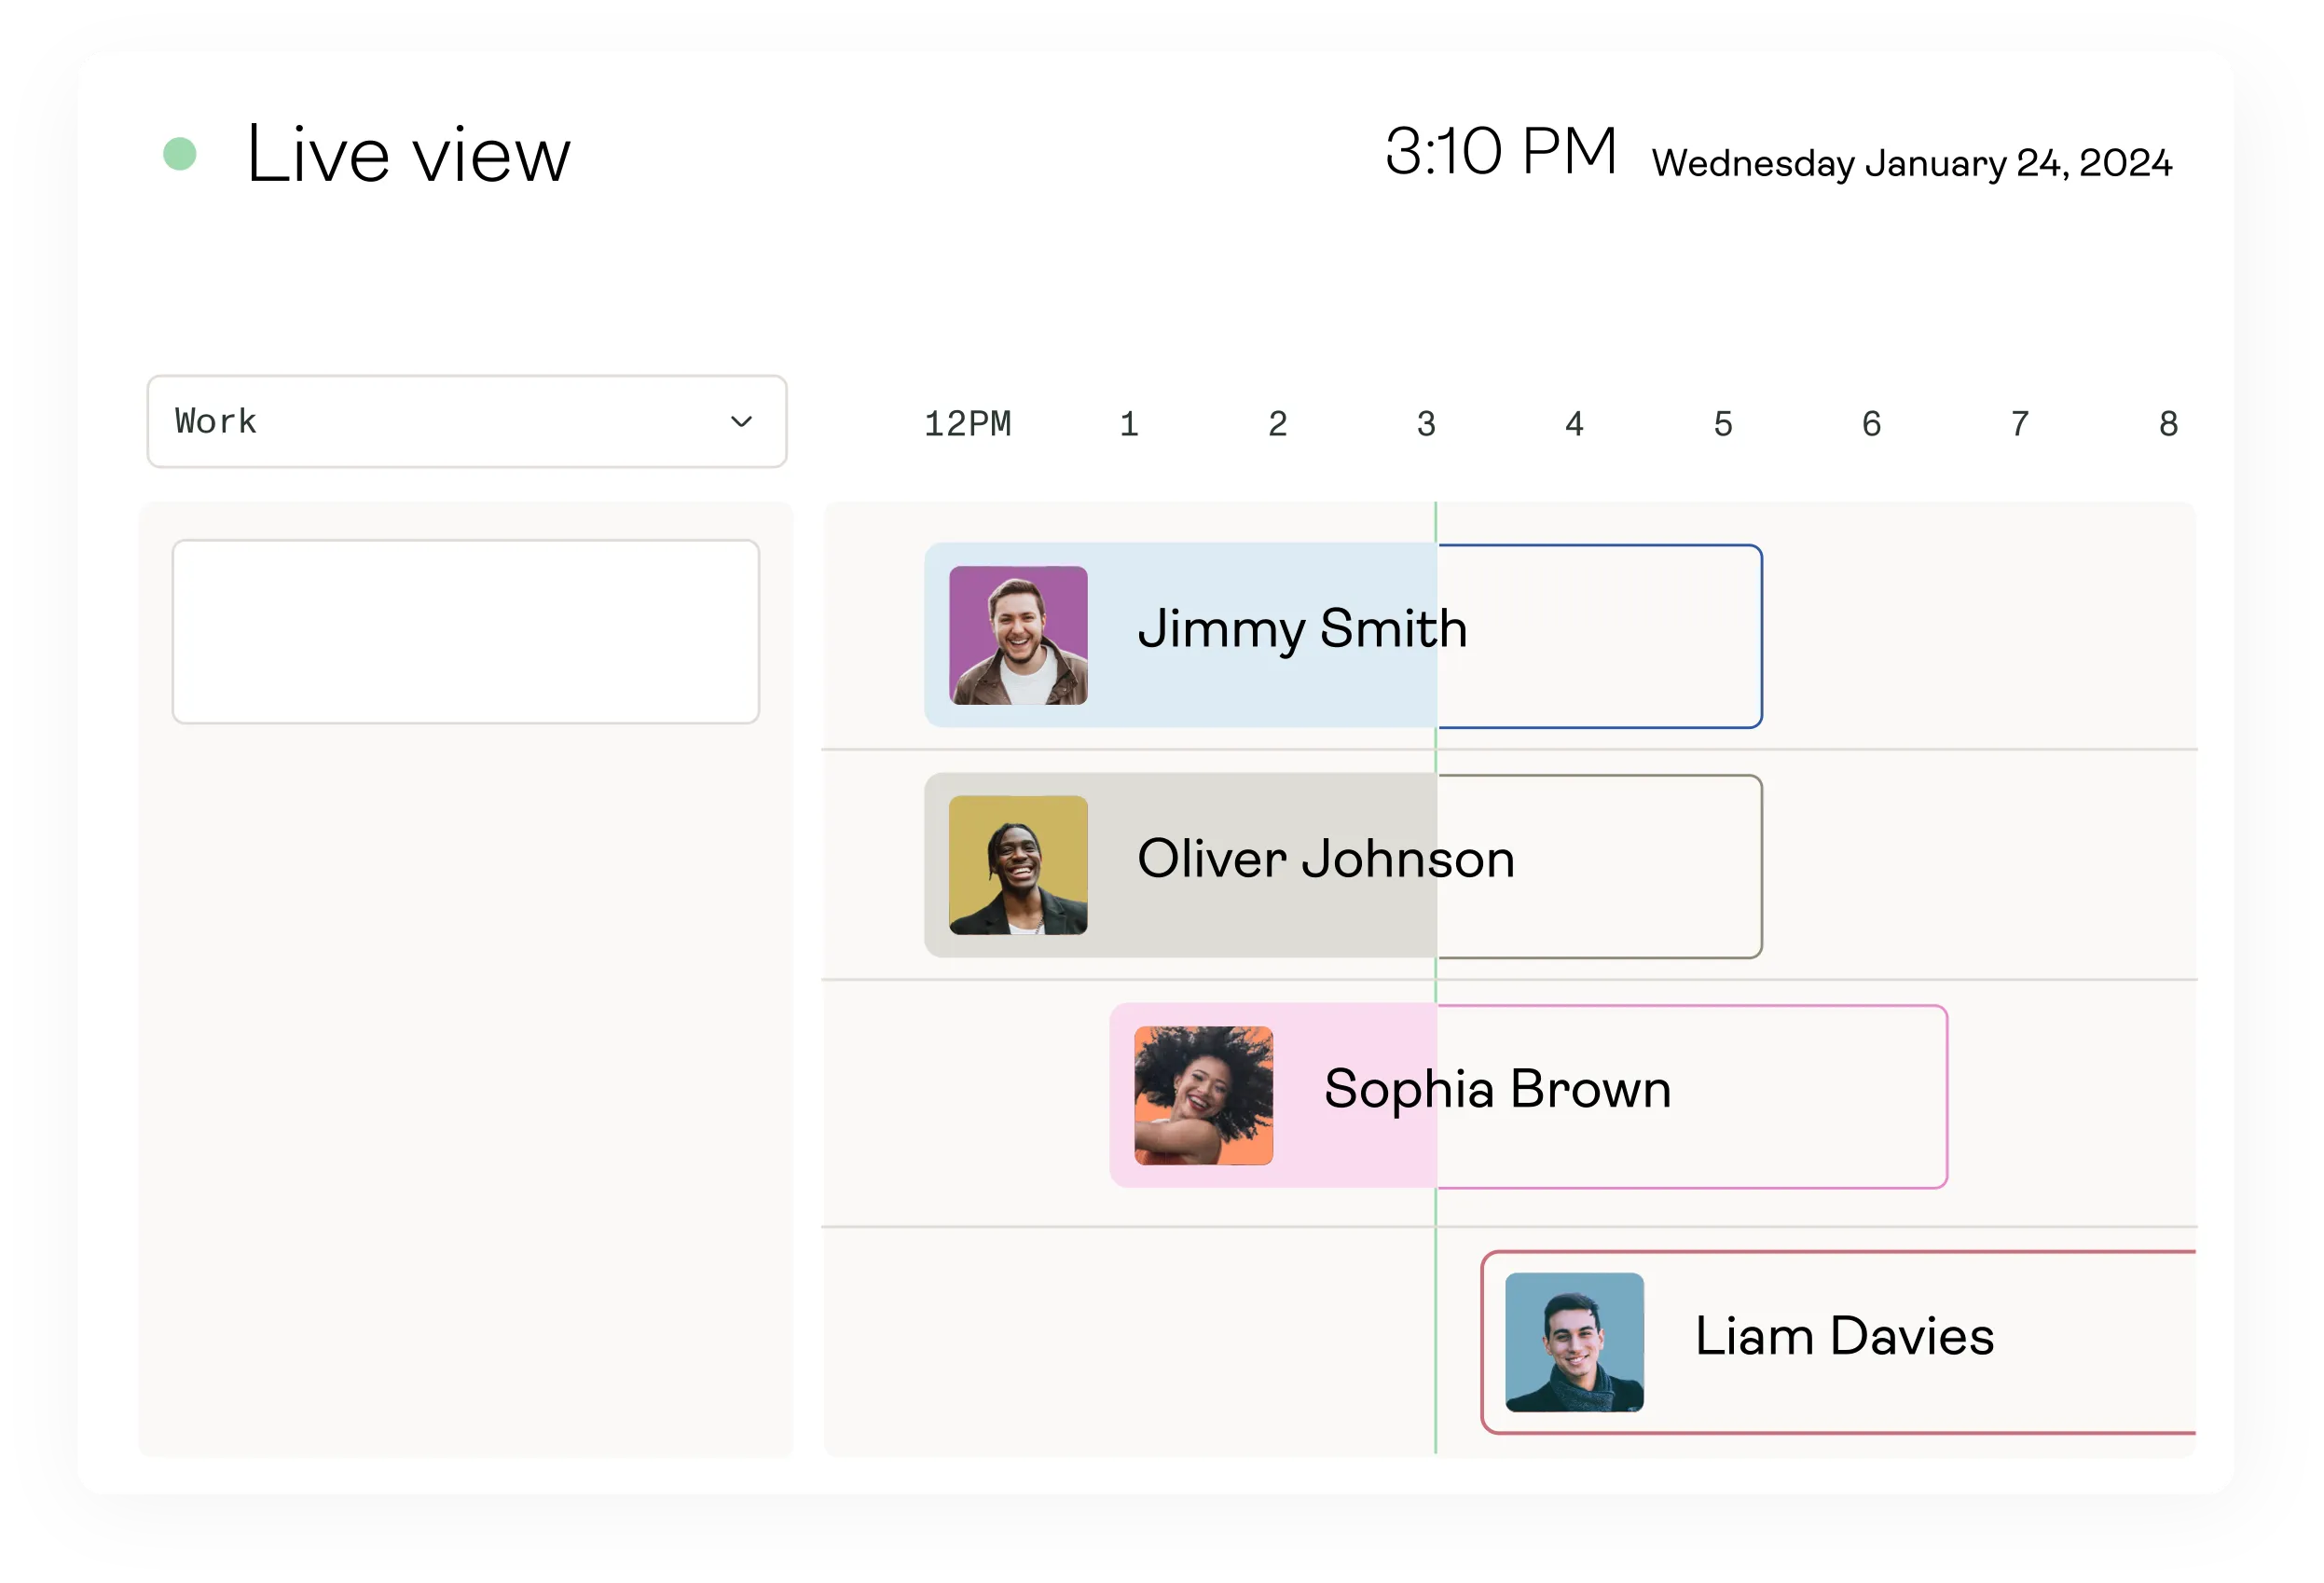Open Jimmy Smith's shift block

(1343, 636)
